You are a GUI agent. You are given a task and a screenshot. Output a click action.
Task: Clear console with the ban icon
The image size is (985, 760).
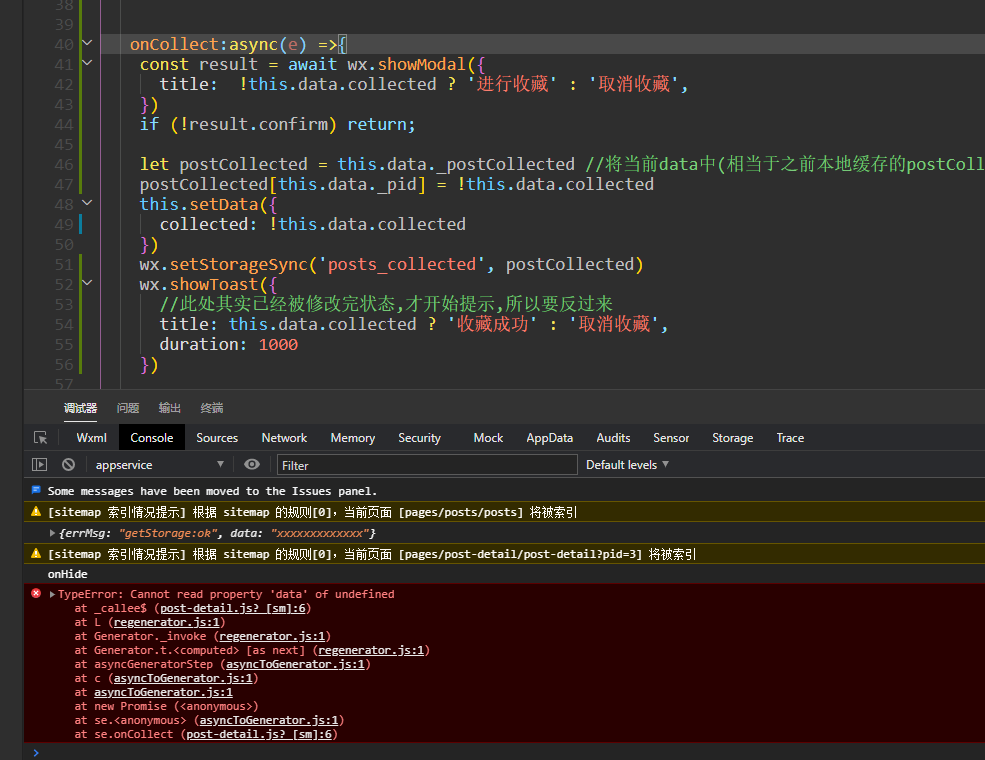68,465
